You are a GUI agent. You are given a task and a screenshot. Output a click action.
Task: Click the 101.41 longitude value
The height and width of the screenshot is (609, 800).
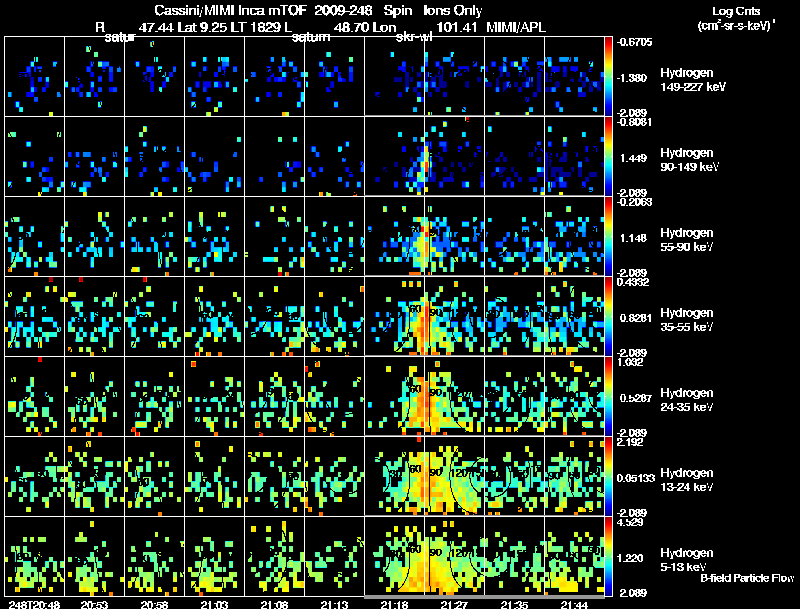[458, 27]
